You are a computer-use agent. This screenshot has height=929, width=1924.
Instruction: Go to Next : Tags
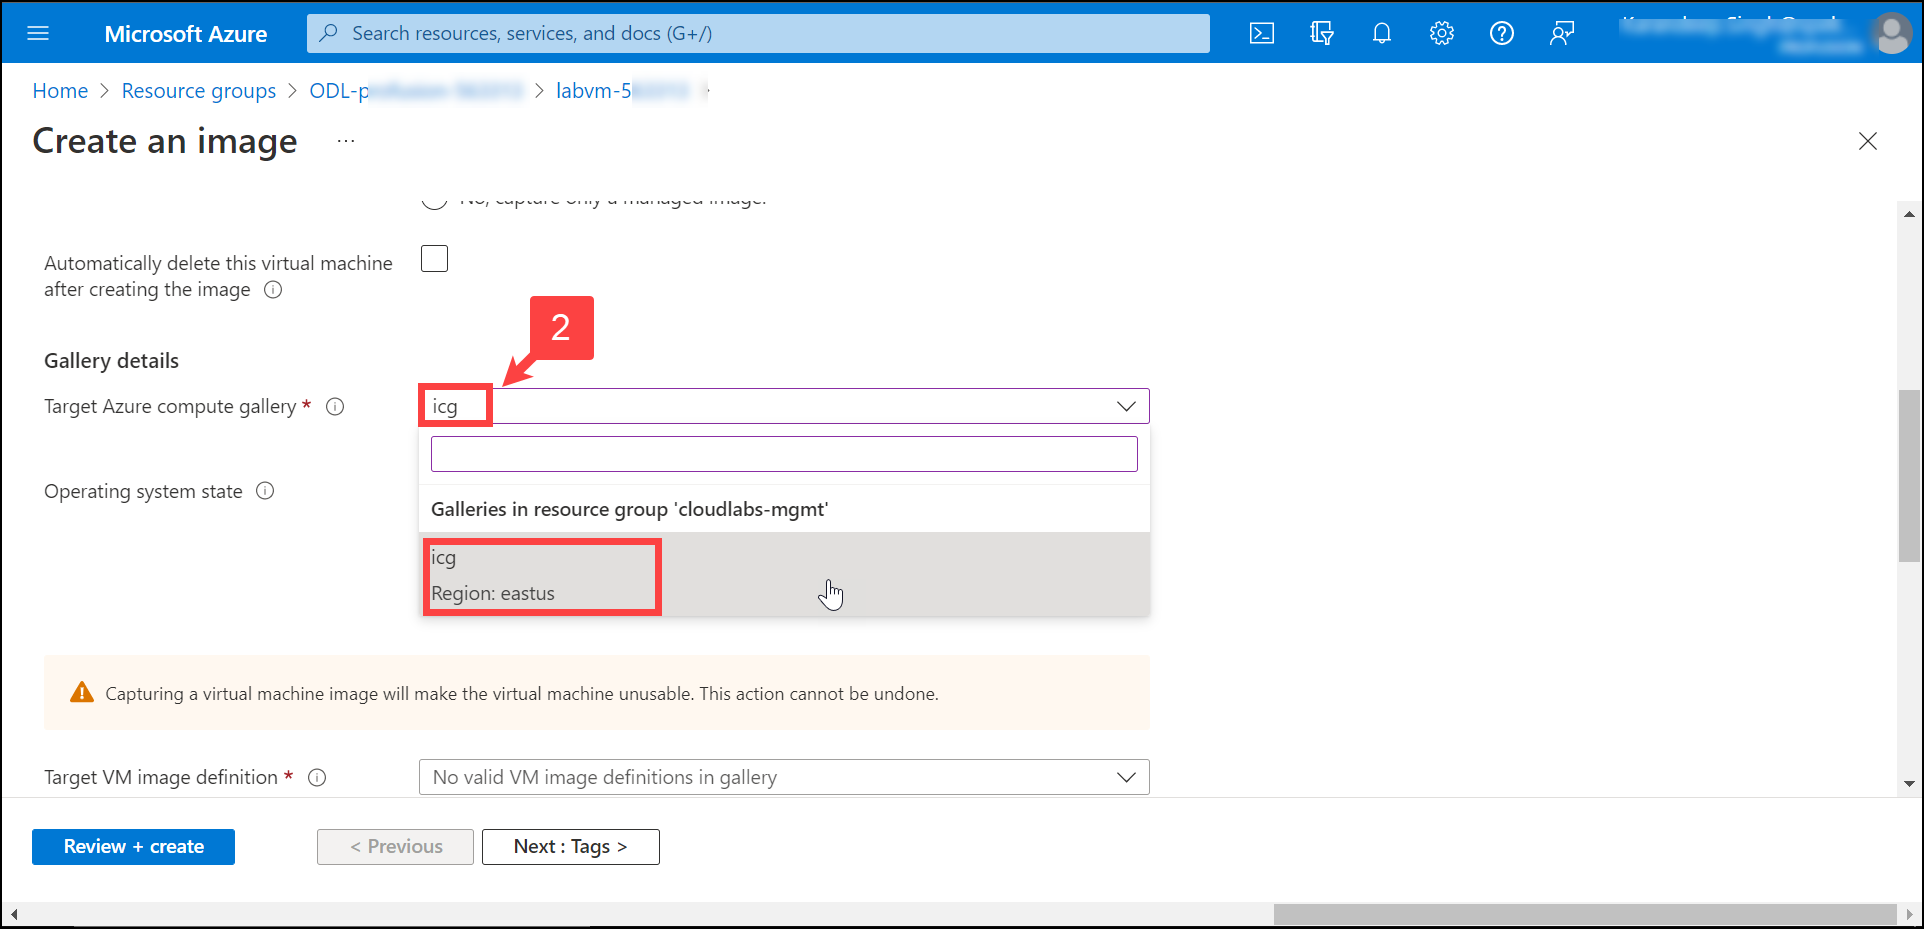[x=571, y=847]
